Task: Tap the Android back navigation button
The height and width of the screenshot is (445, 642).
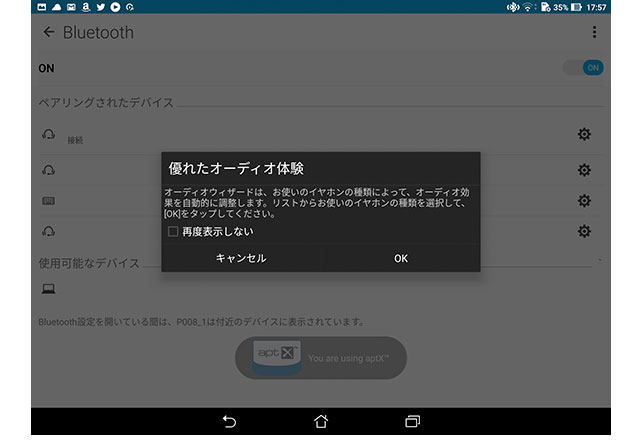Action: pos(229,421)
